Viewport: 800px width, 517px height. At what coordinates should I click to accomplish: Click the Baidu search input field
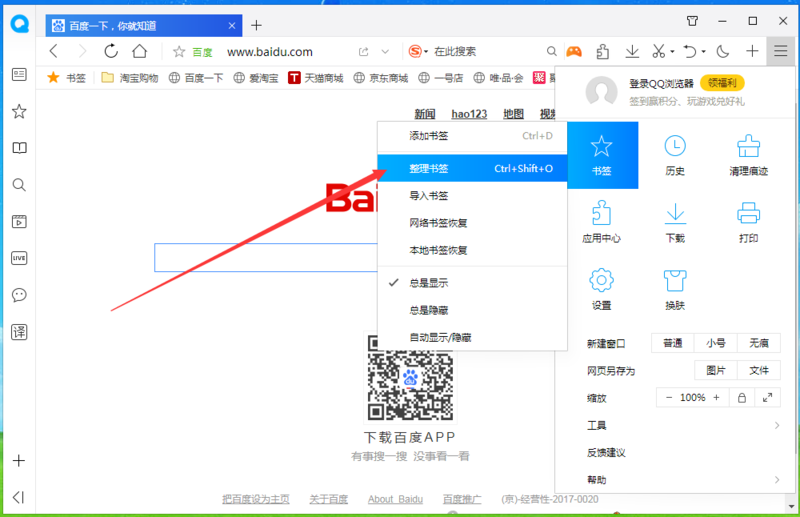[266, 258]
